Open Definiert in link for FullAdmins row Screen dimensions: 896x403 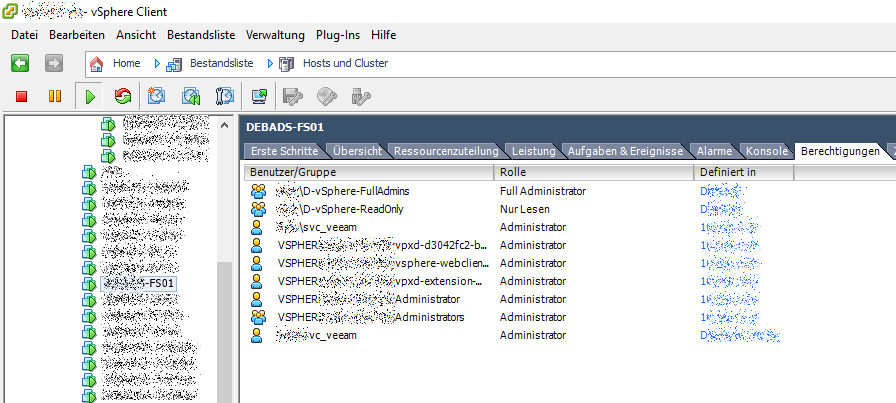pyautogui.click(x=721, y=191)
